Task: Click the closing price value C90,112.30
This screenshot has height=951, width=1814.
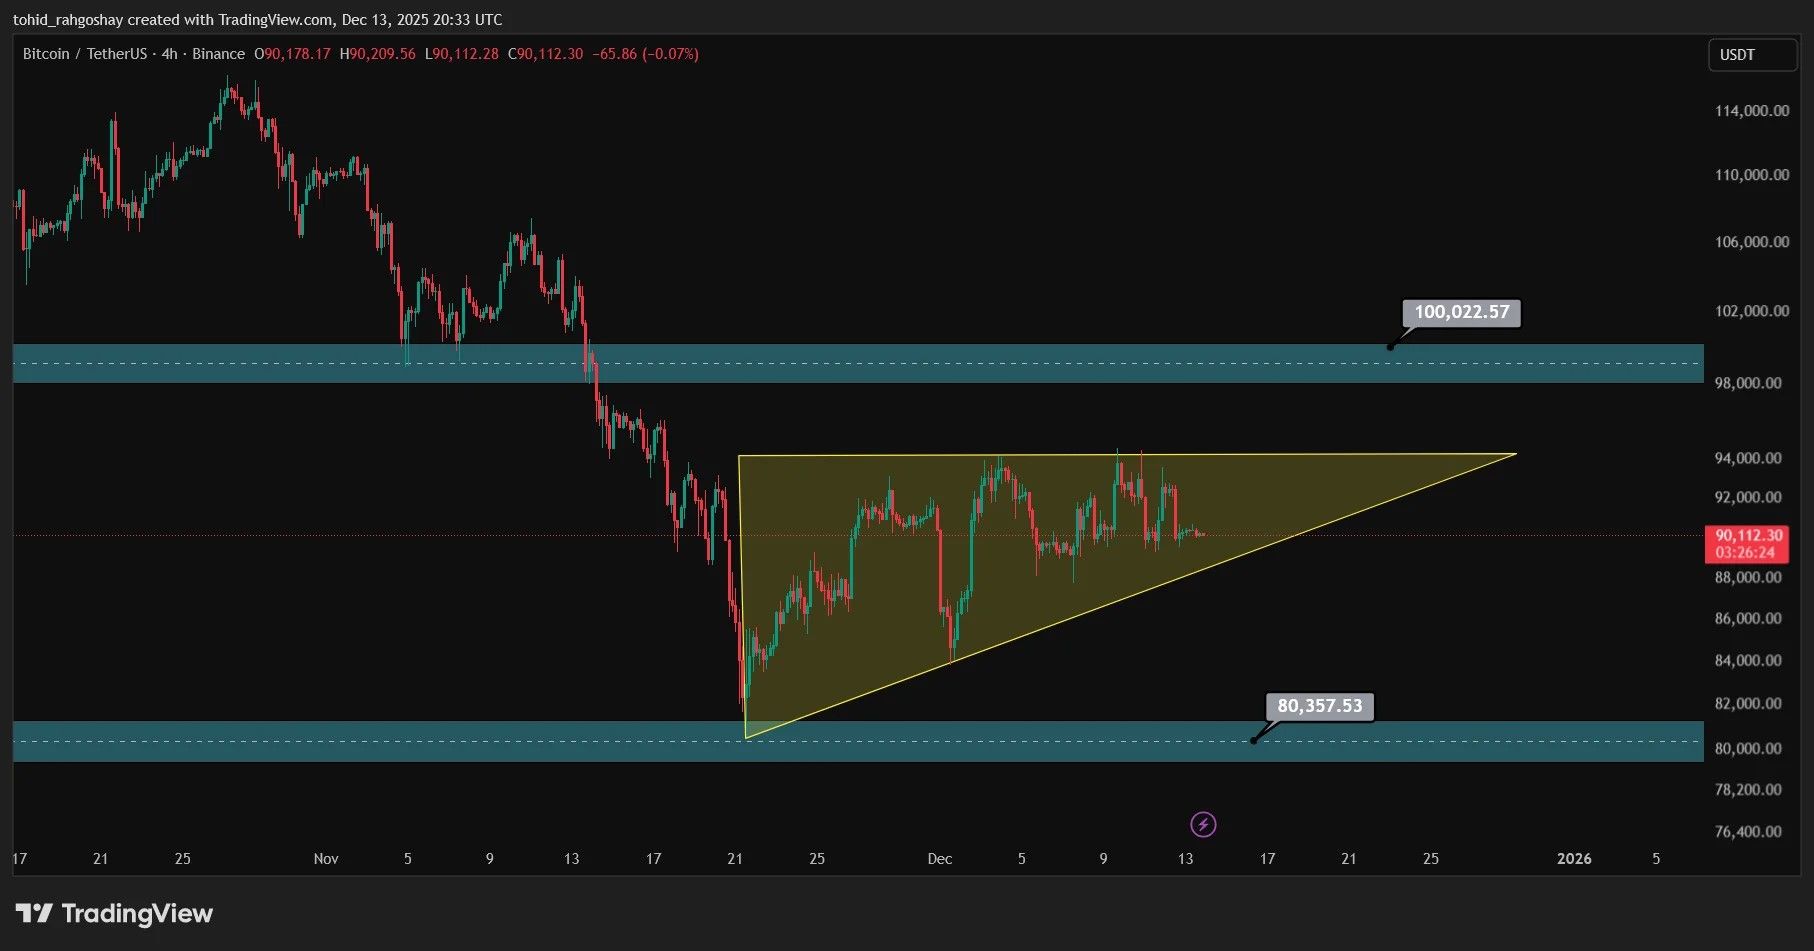Action: tap(545, 54)
